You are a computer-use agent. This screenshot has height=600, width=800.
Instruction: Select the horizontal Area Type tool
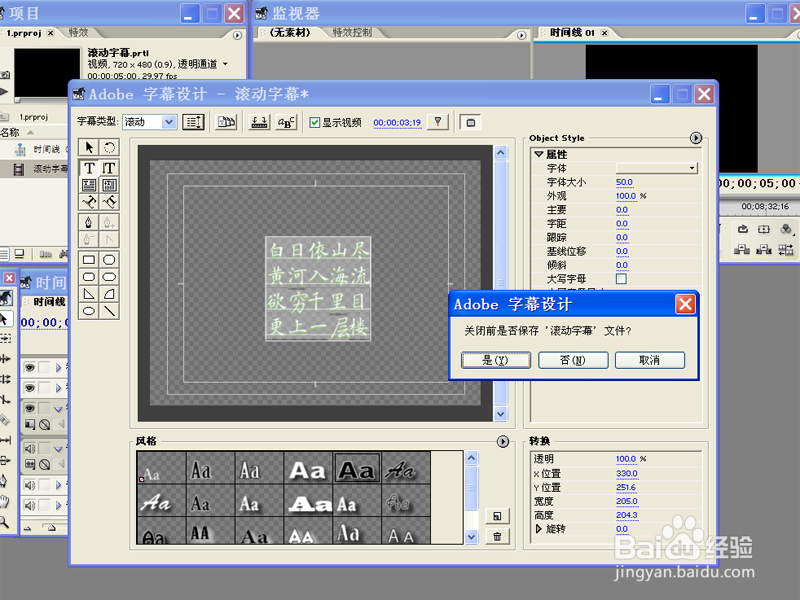(89, 185)
